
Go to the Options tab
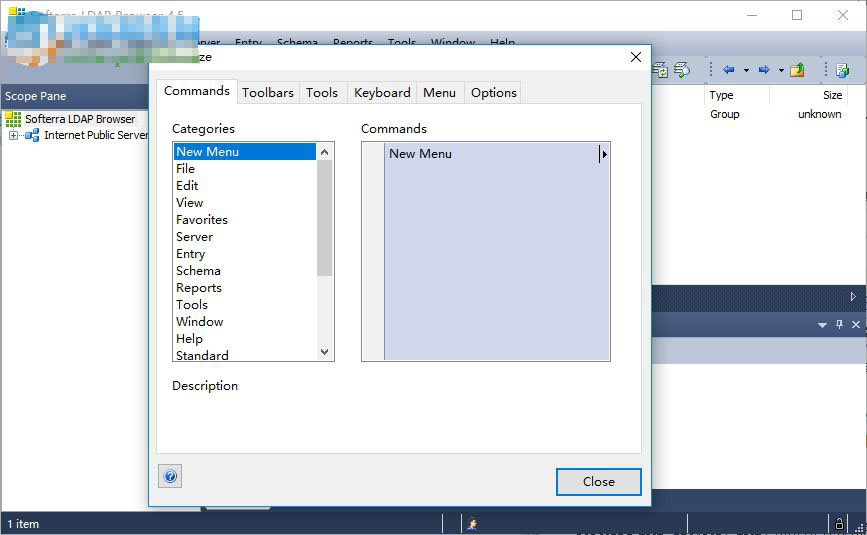click(494, 92)
